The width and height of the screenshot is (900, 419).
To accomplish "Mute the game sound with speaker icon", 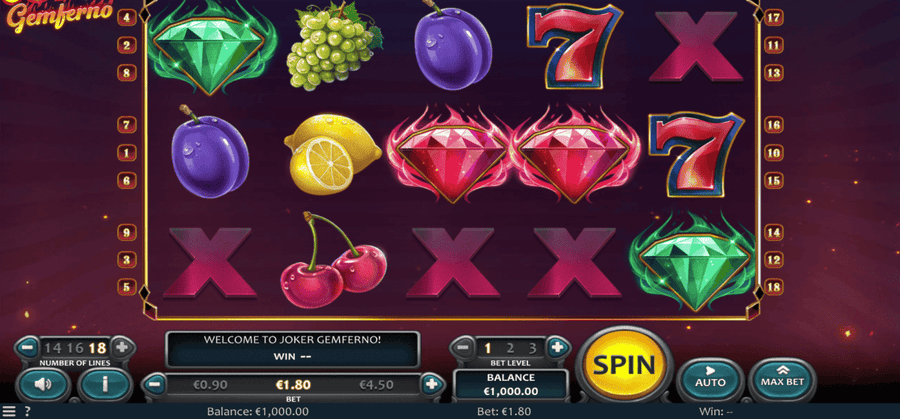I will coord(44,384).
